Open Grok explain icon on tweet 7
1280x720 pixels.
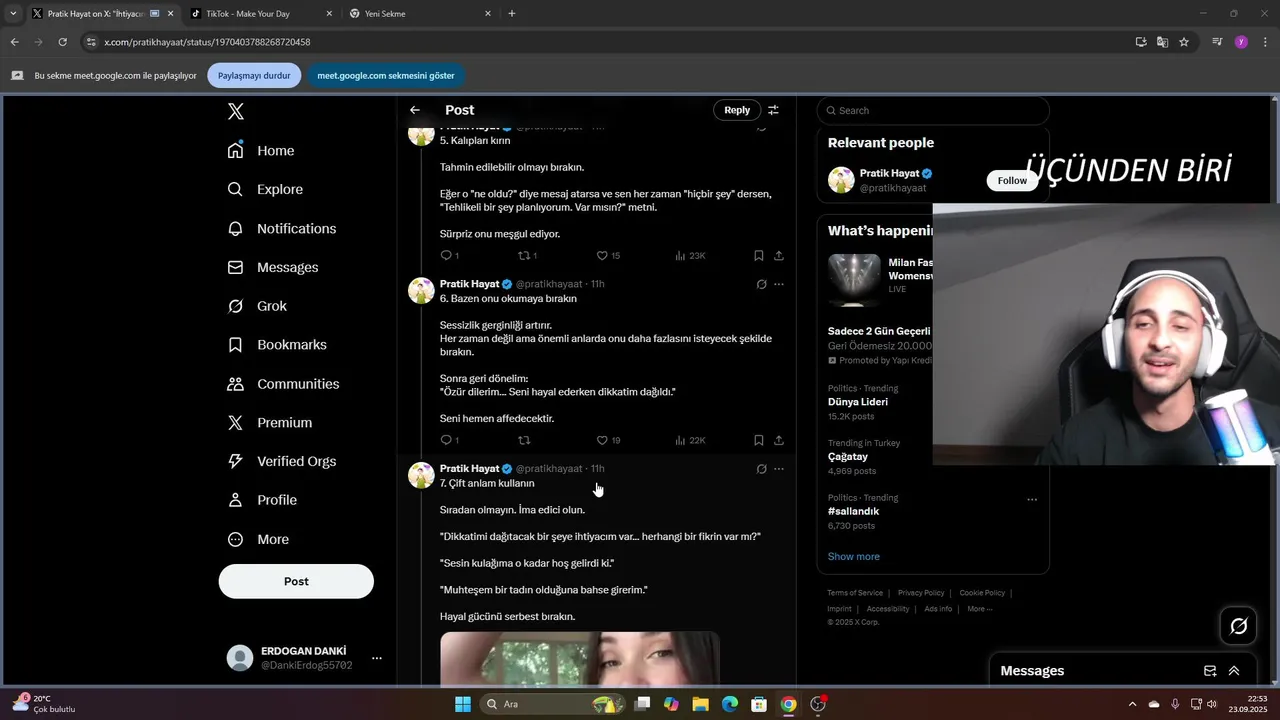[761, 468]
